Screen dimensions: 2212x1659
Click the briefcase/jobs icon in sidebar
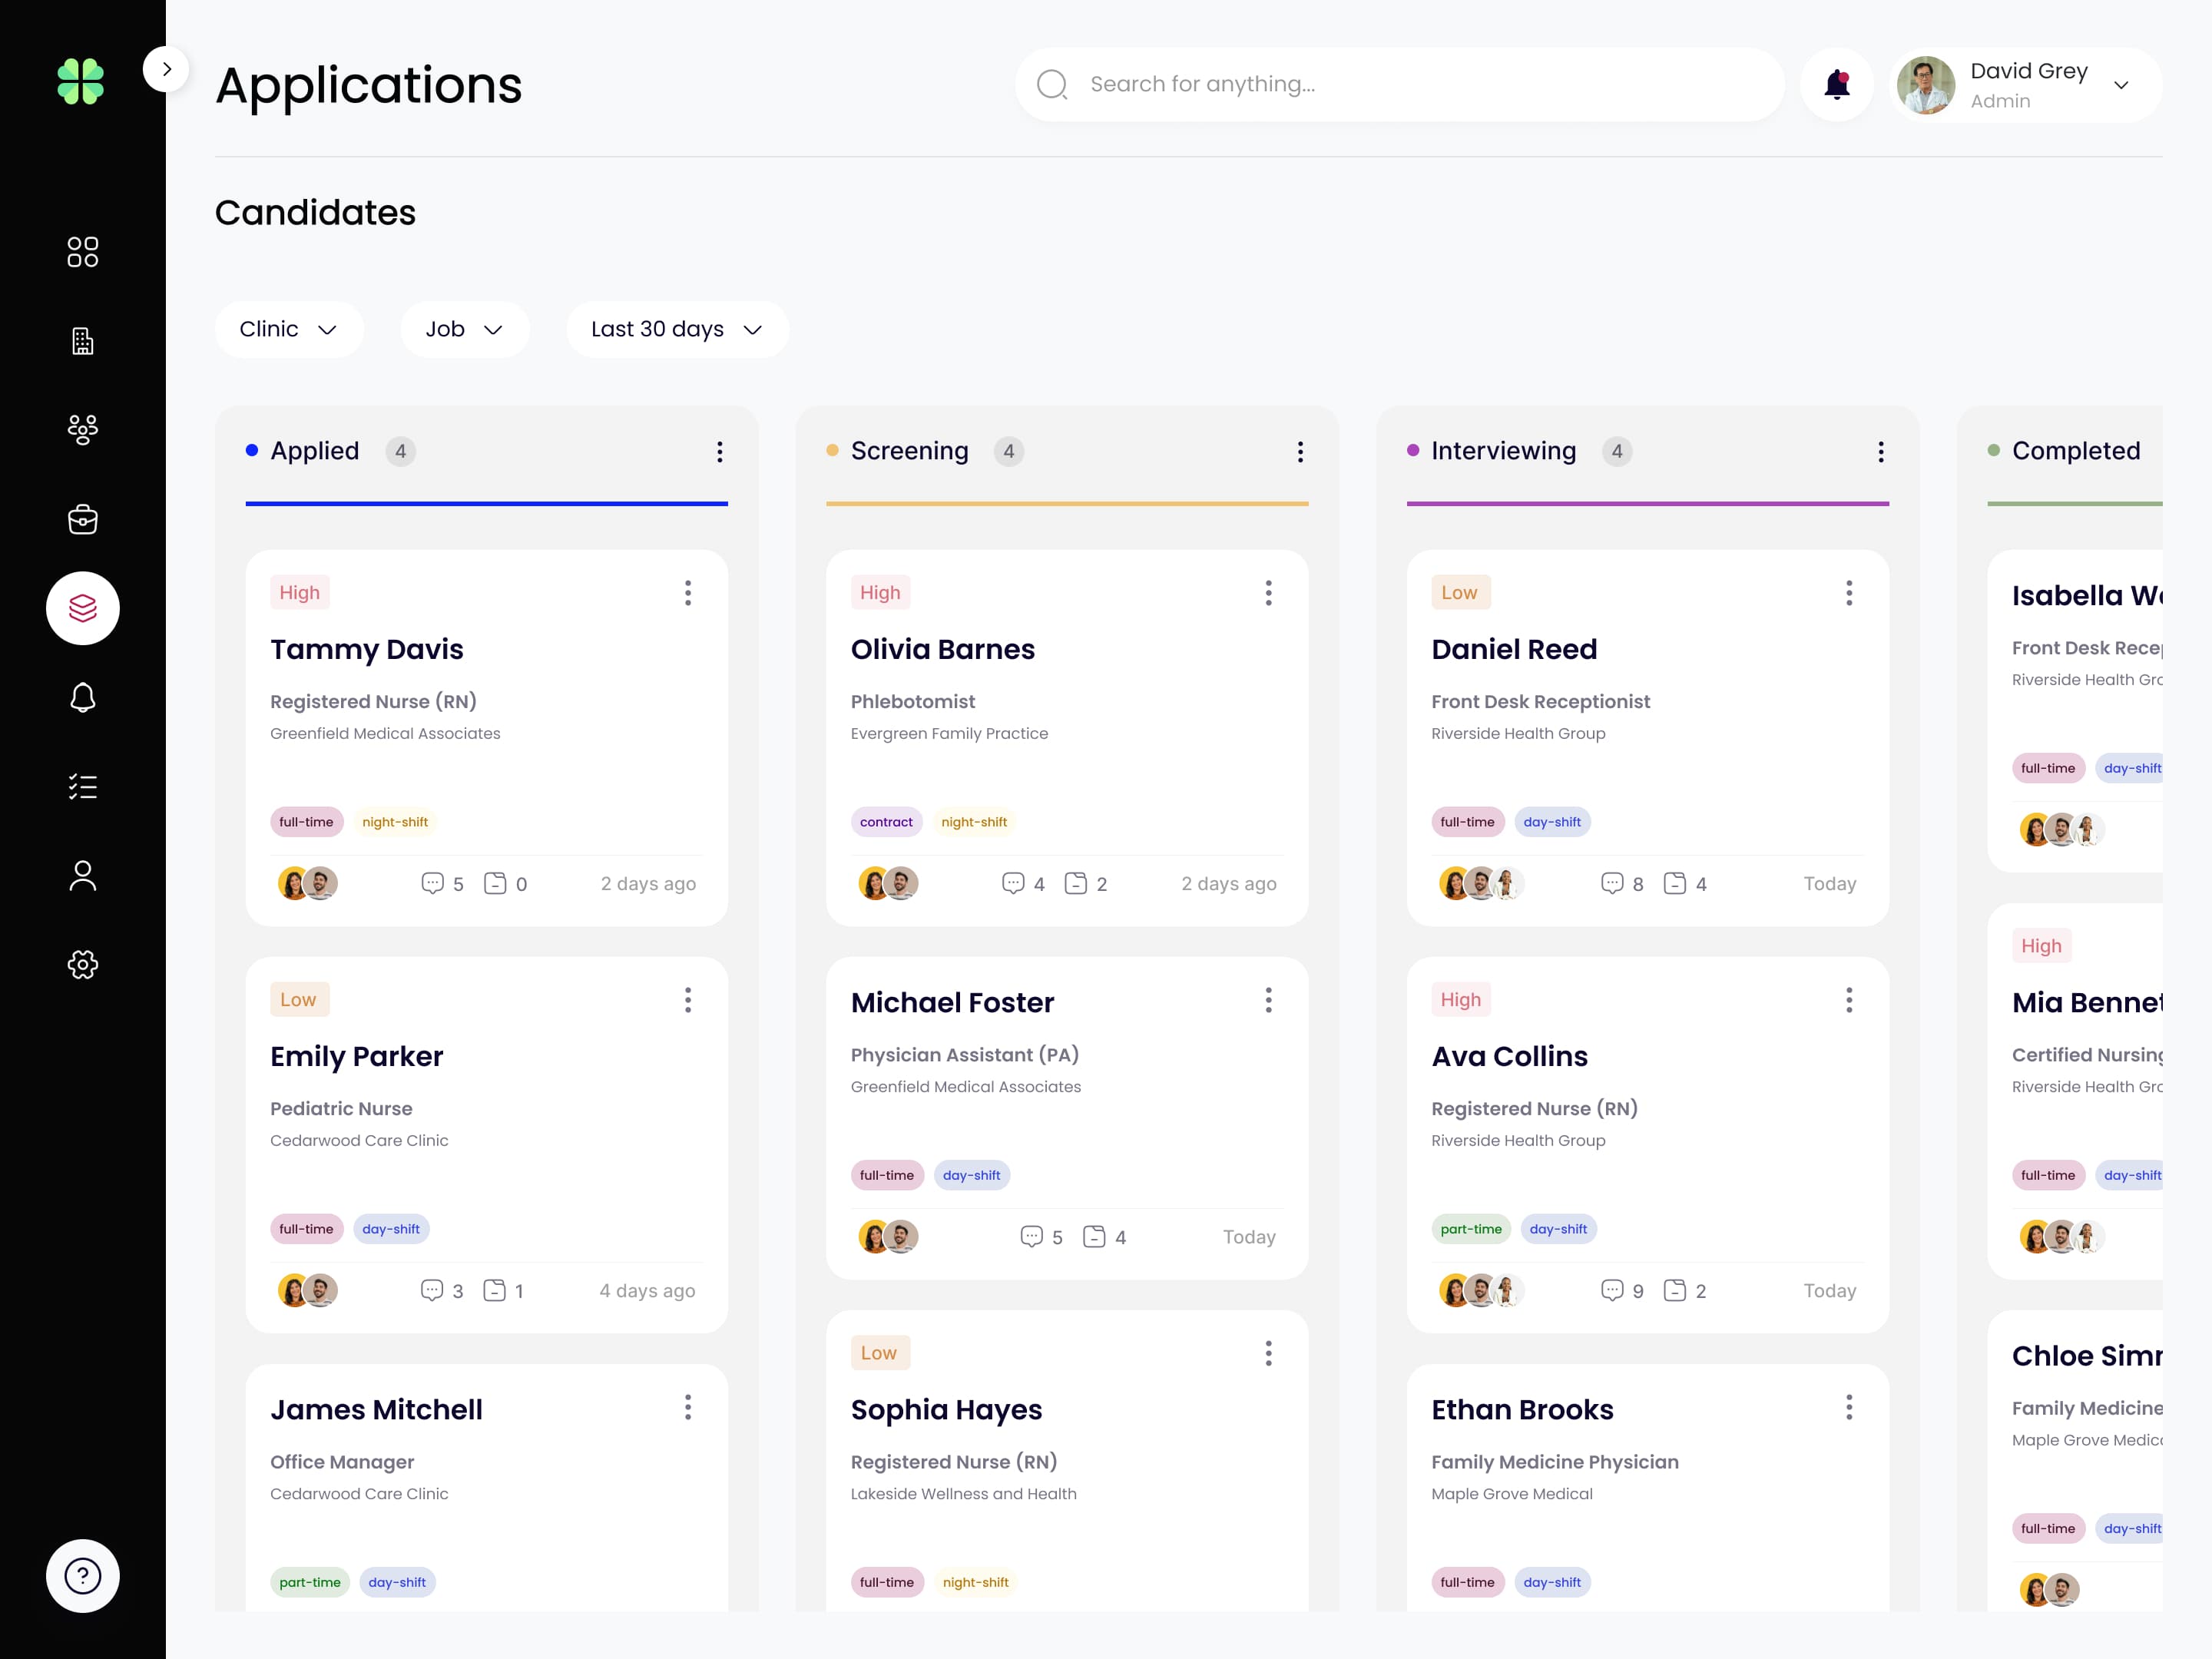coord(82,518)
